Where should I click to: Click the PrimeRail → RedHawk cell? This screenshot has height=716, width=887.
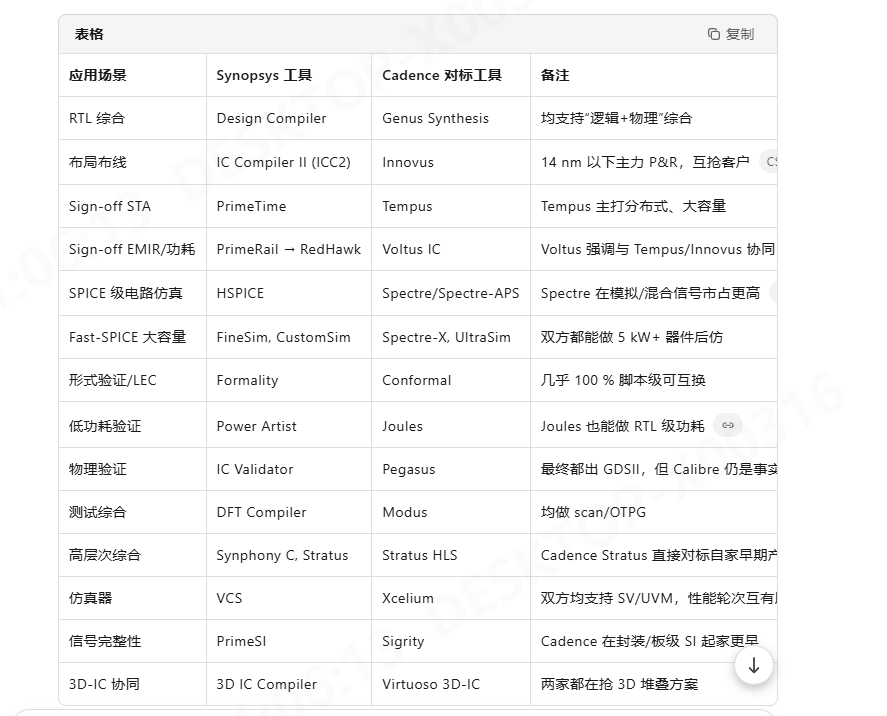pyautogui.click(x=289, y=249)
